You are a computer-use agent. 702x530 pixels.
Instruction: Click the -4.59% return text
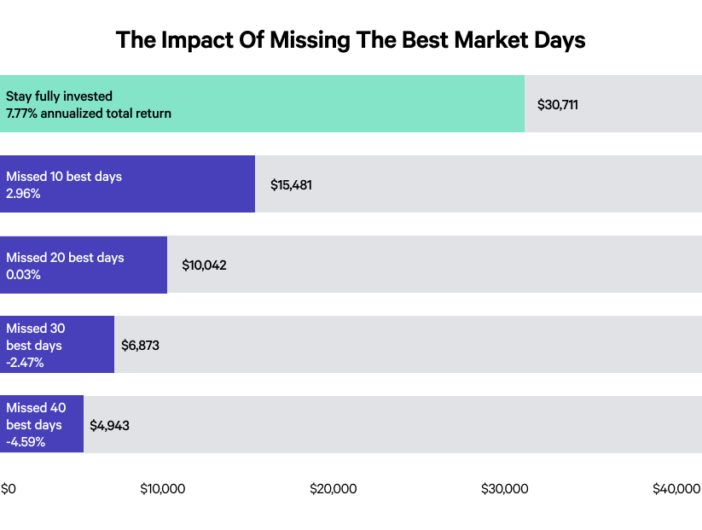[24, 441]
